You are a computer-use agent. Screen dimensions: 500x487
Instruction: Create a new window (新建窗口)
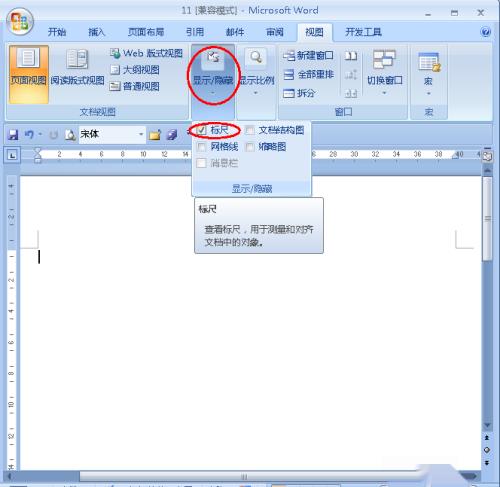pyautogui.click(x=308, y=55)
